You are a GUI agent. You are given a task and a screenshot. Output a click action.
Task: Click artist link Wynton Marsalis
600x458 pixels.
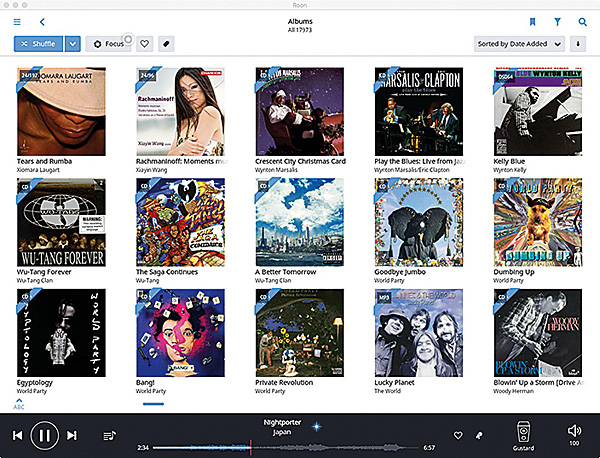pyautogui.click(x=276, y=170)
